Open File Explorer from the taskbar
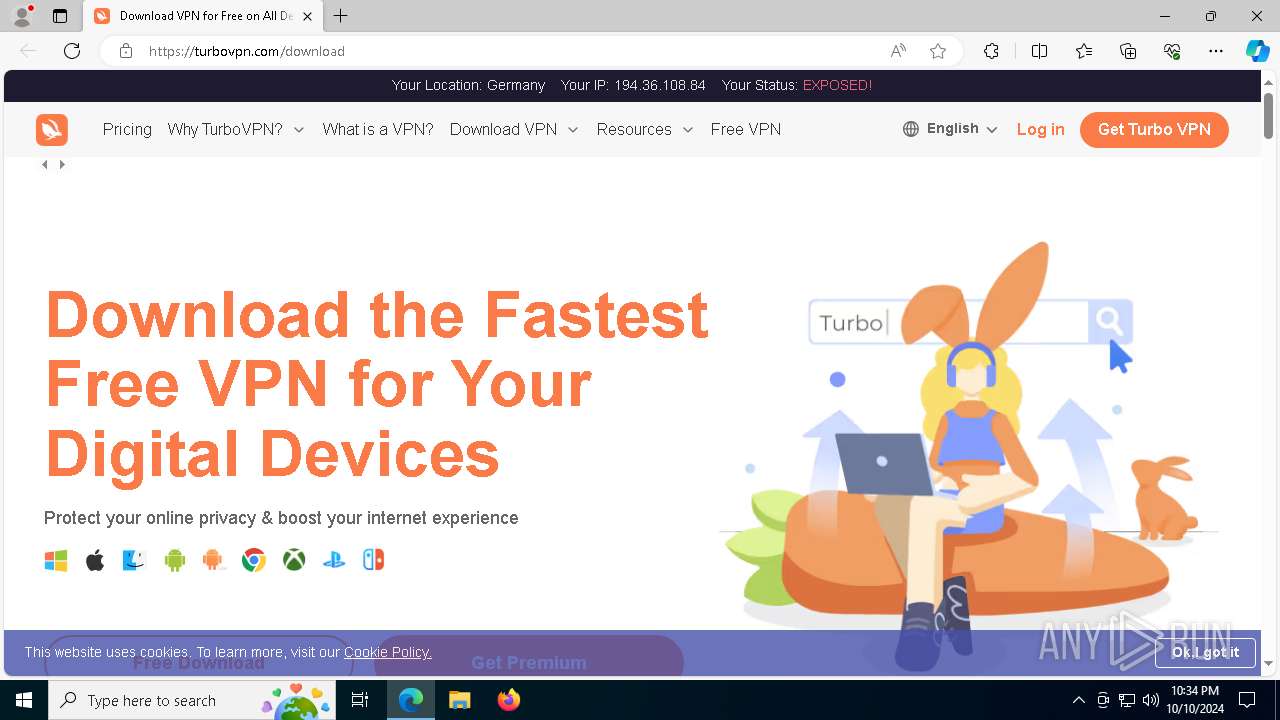This screenshot has height=720, width=1280. tap(459, 700)
